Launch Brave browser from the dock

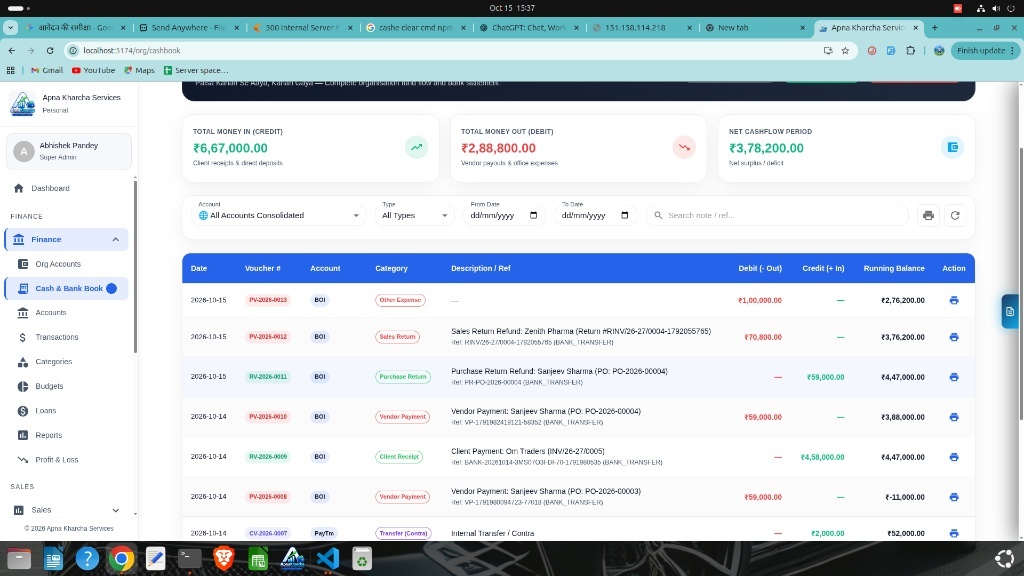224,558
